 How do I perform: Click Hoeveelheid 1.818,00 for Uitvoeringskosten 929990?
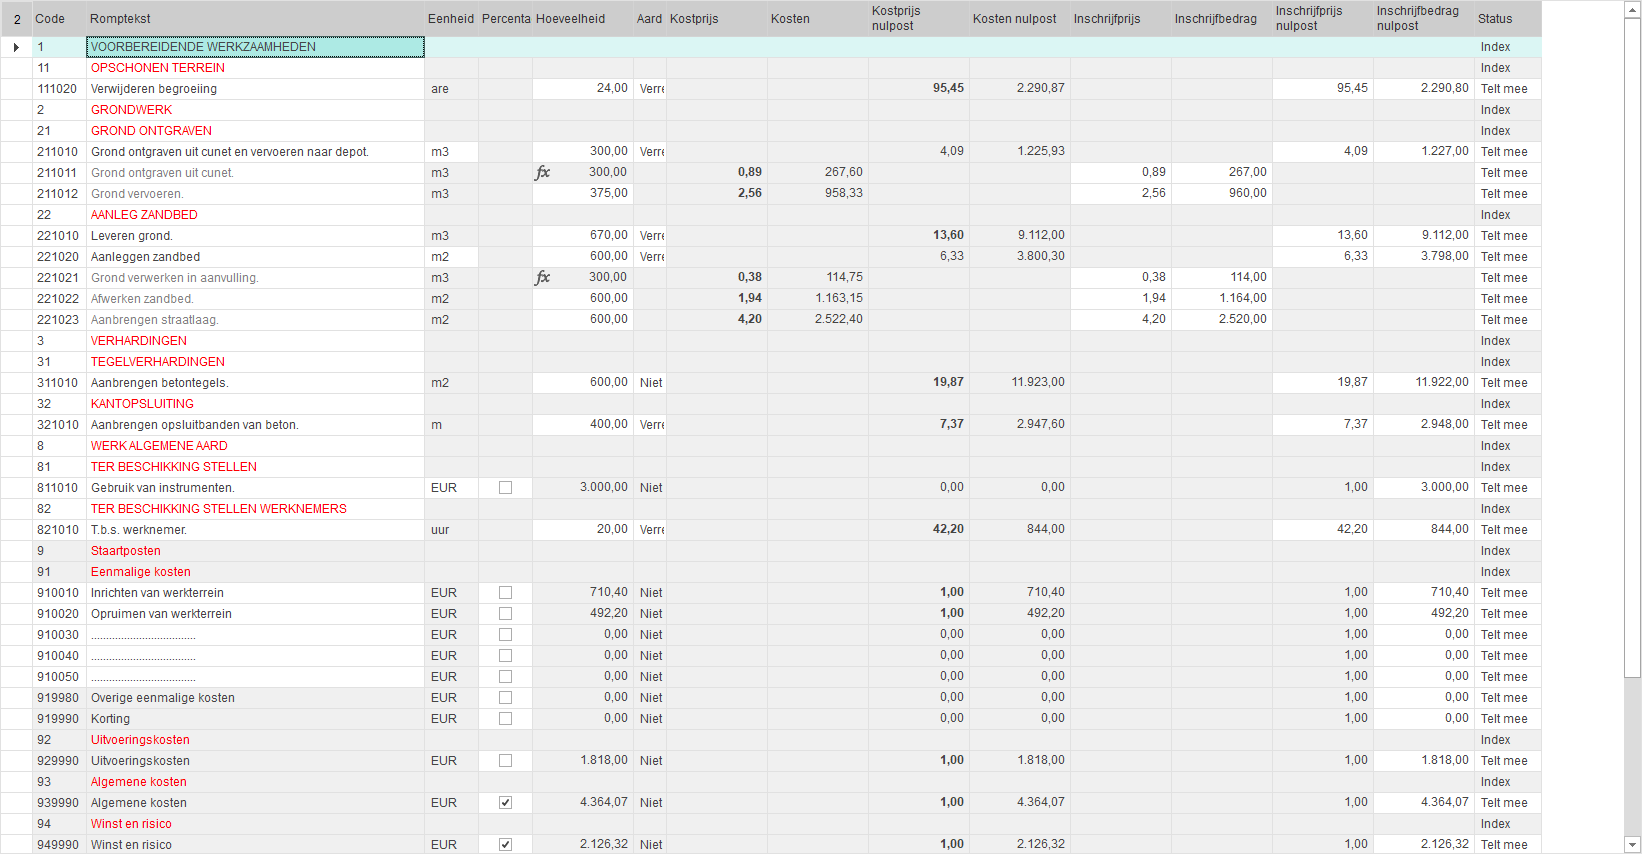tap(582, 761)
